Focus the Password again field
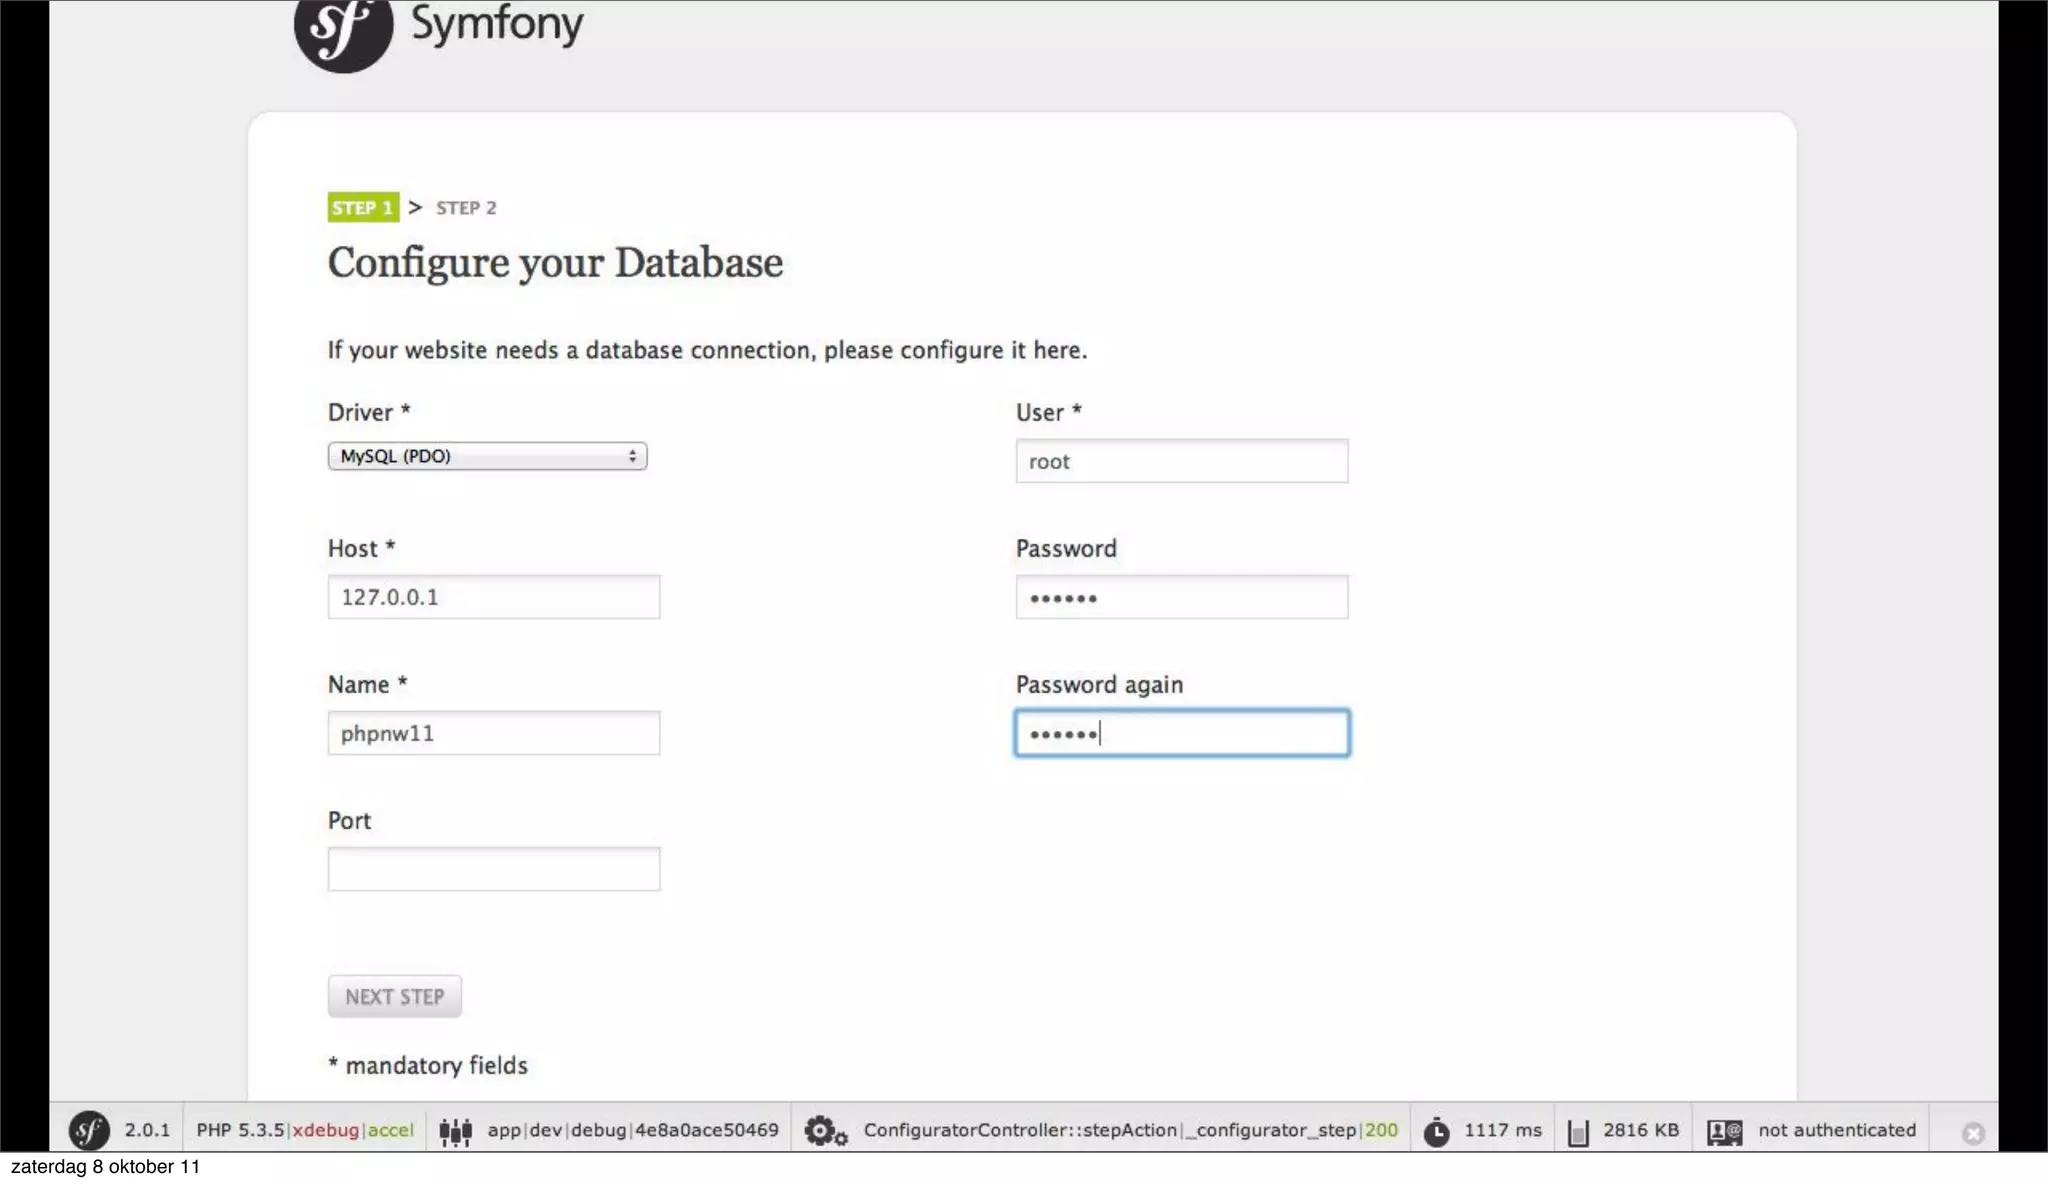The width and height of the screenshot is (2048, 1184). [x=1181, y=733]
